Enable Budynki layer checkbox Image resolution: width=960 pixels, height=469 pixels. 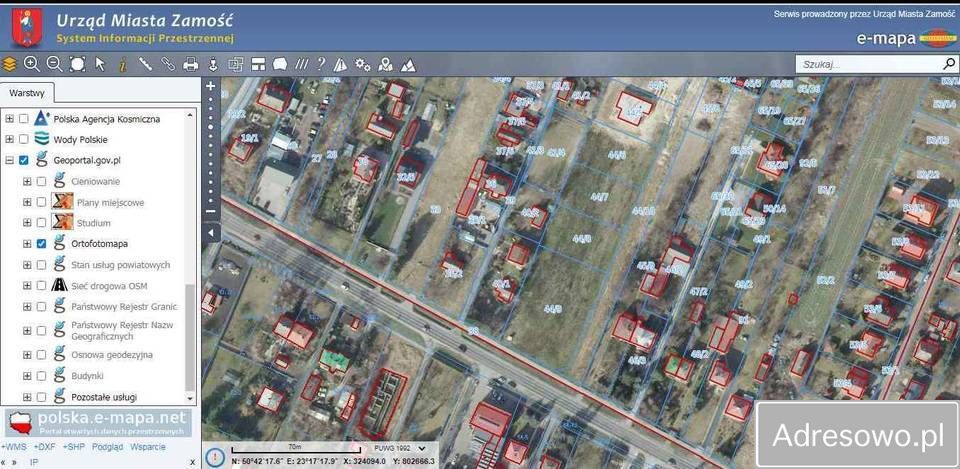coord(41,376)
